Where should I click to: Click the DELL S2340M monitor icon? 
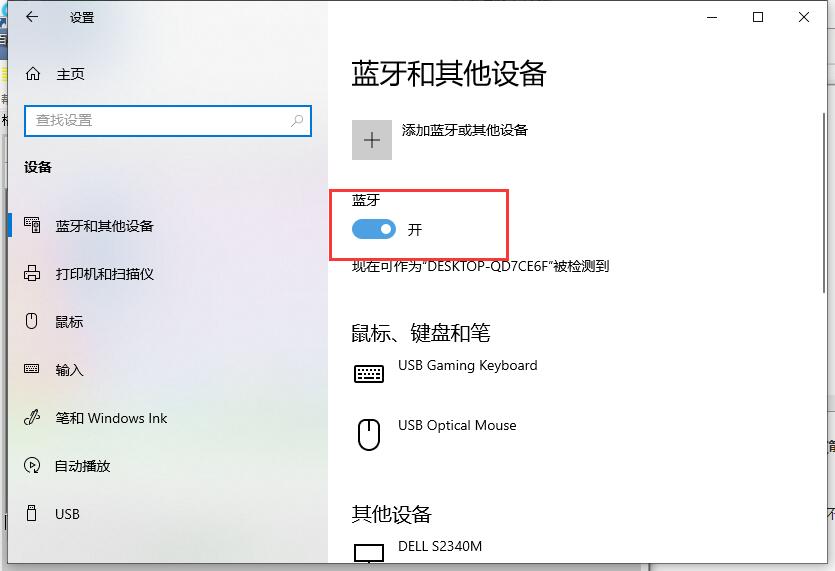point(369,553)
